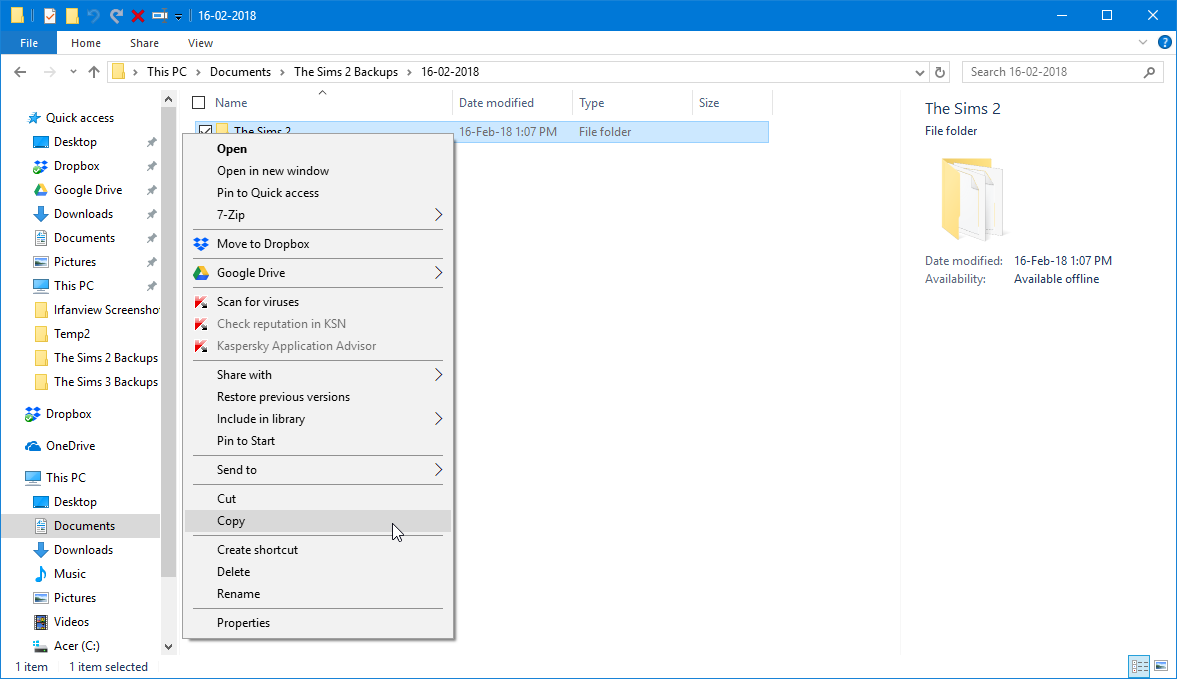Click the OneDrive cloud icon in sidebar

coord(32,446)
